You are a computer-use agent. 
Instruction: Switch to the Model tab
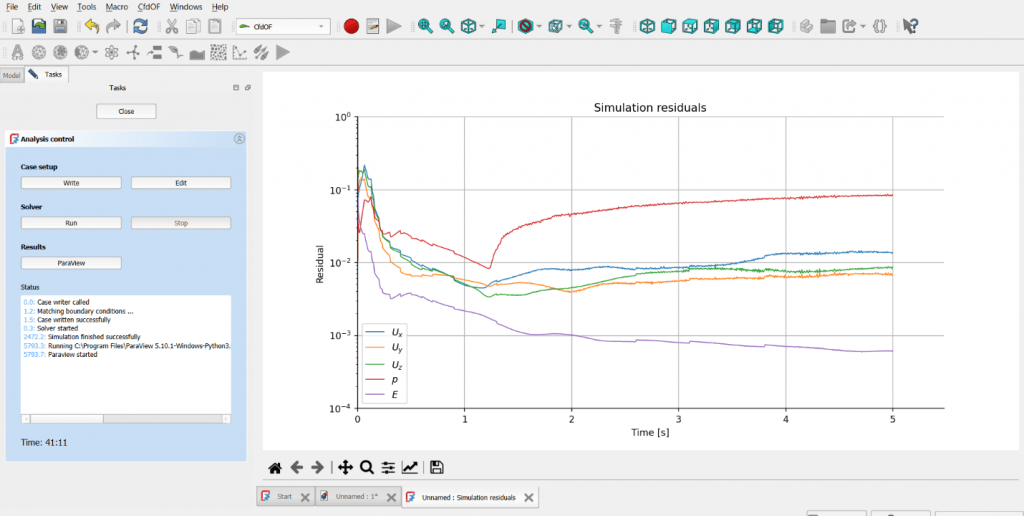tap(12, 75)
